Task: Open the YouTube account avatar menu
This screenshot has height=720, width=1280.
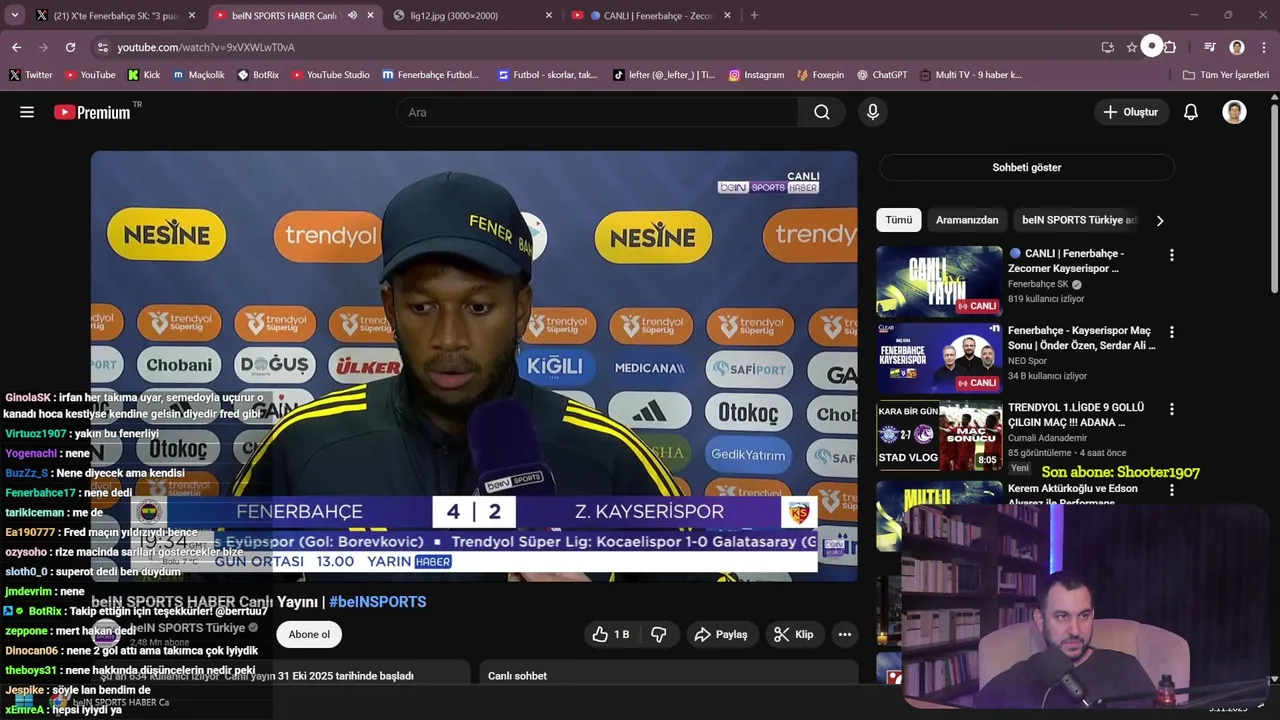Action: coord(1234,112)
